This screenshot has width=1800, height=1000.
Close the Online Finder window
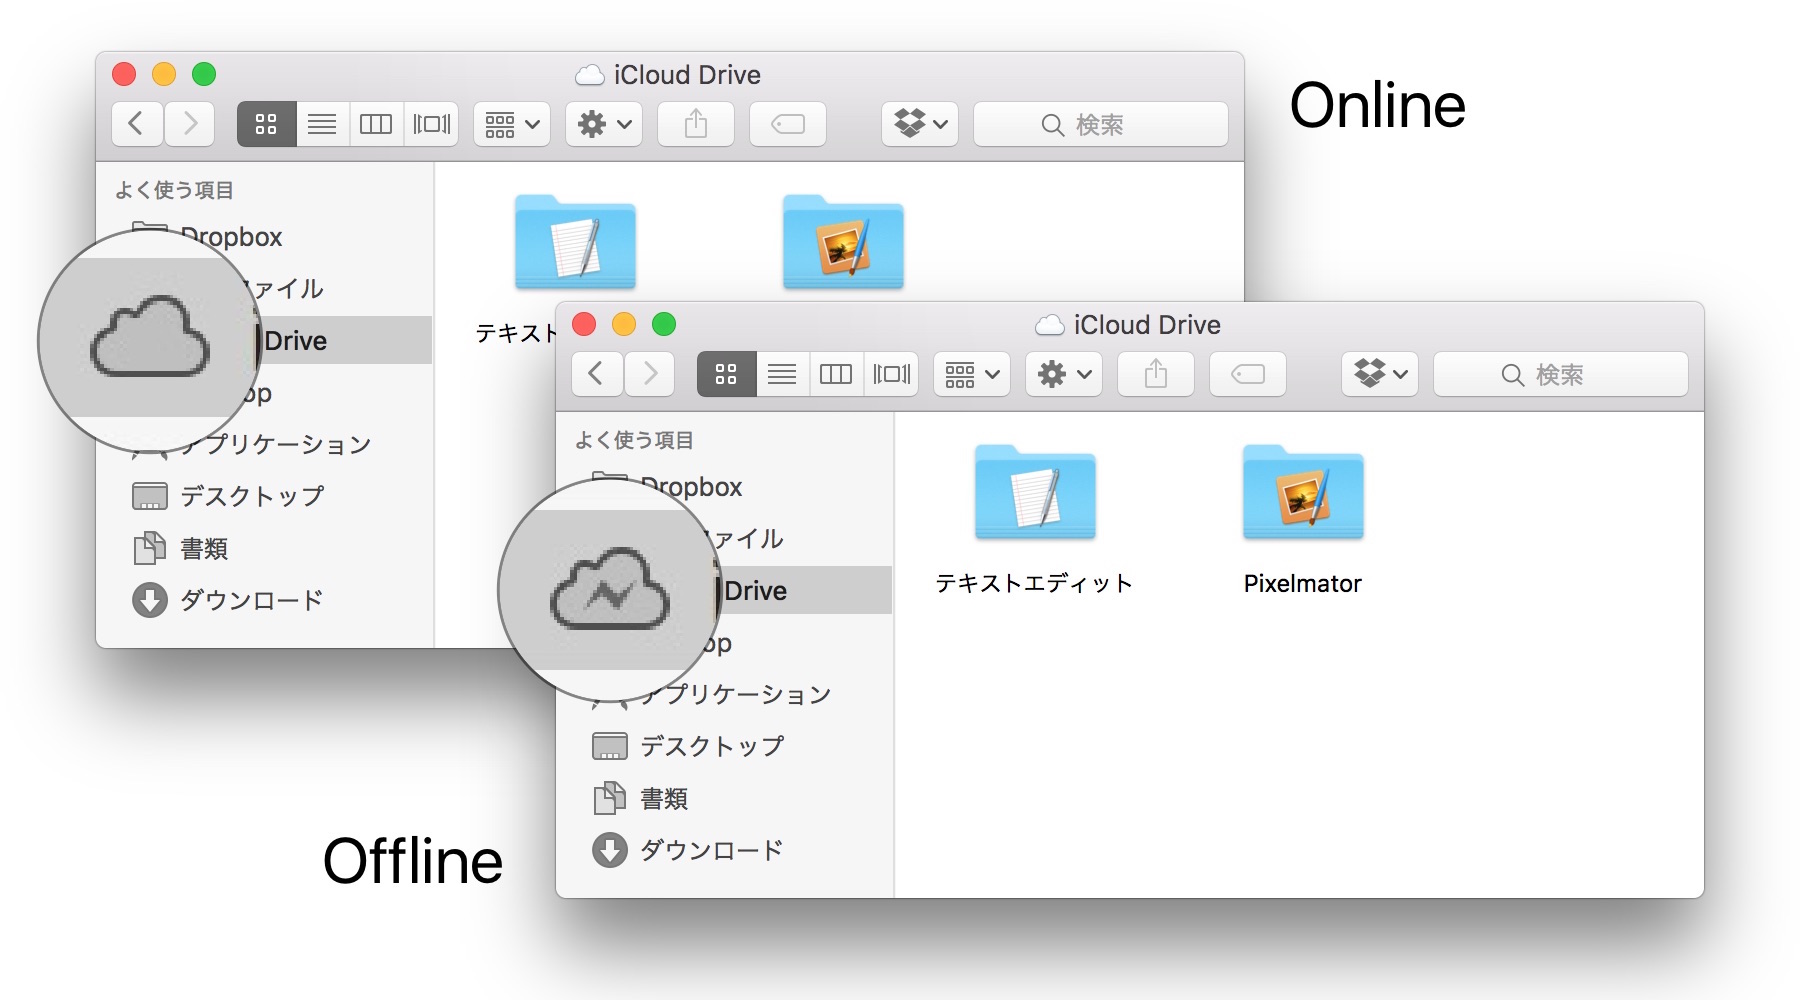(x=124, y=74)
